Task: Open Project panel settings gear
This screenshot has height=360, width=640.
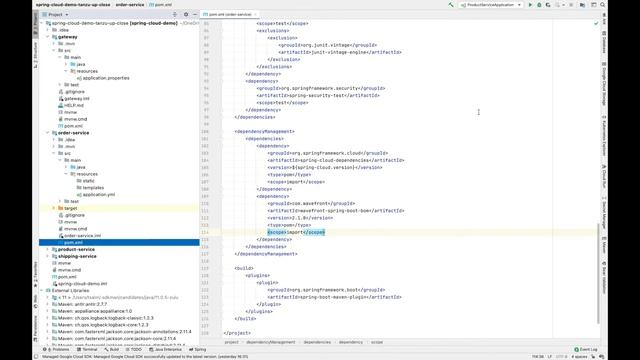Action: coord(186,14)
